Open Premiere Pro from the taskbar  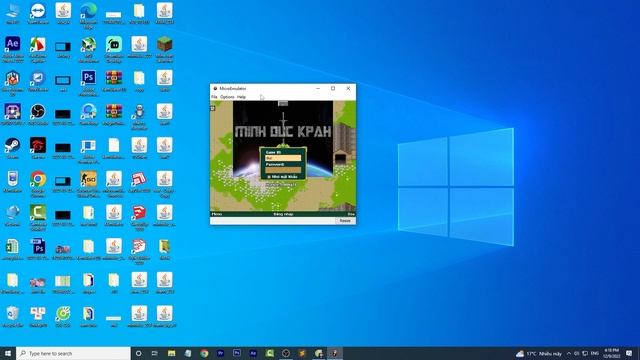click(x=220, y=353)
